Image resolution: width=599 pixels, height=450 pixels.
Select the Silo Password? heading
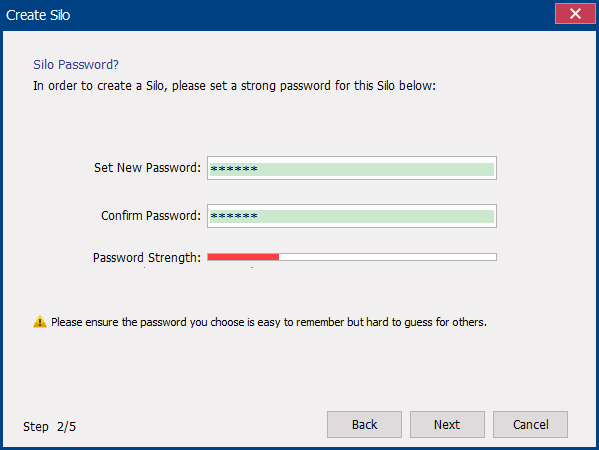[x=76, y=65]
